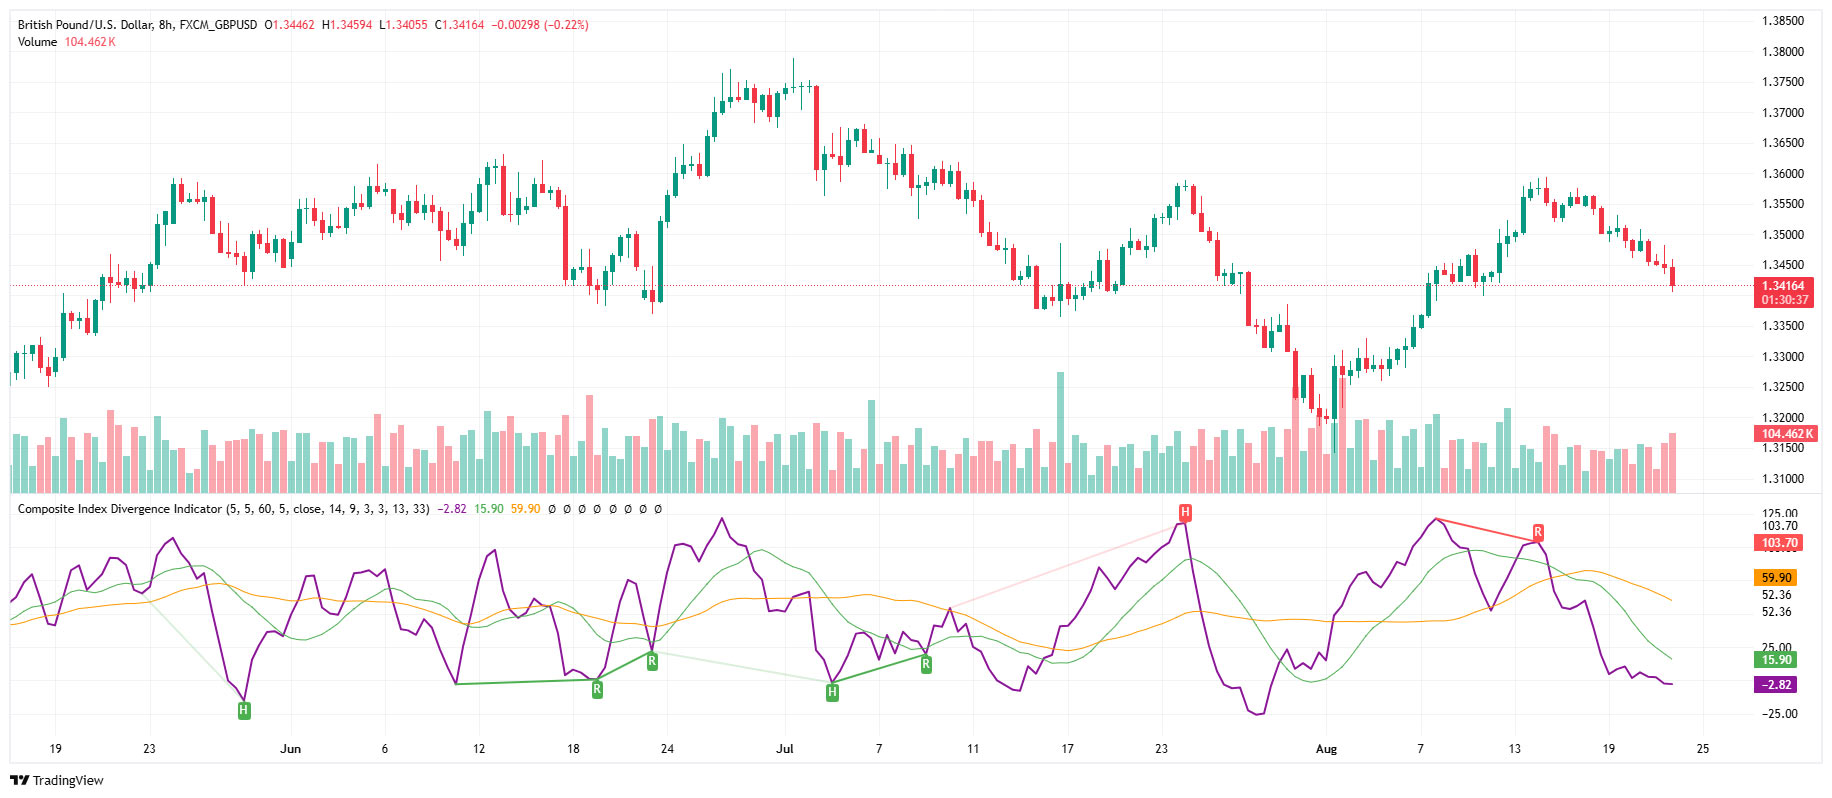This screenshot has height=798, width=1832.
Task: Click the green R marker near June 23
Action: point(652,661)
